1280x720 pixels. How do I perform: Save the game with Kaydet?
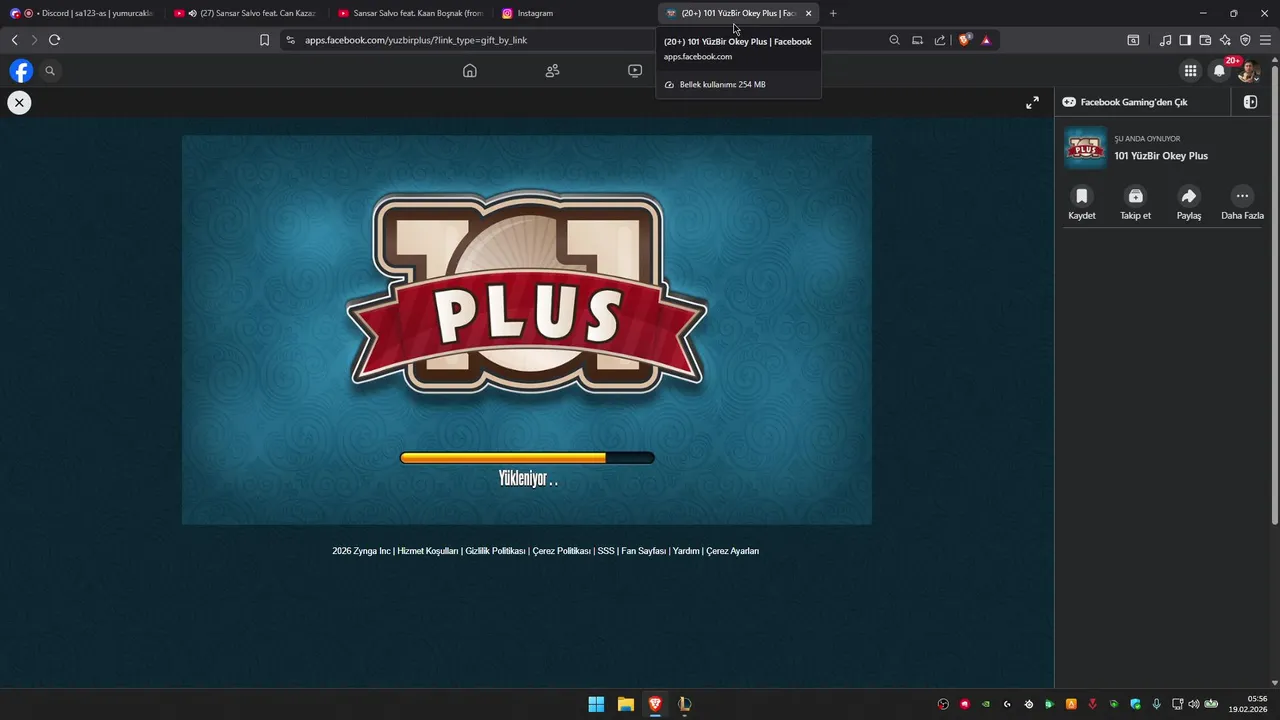point(1082,203)
